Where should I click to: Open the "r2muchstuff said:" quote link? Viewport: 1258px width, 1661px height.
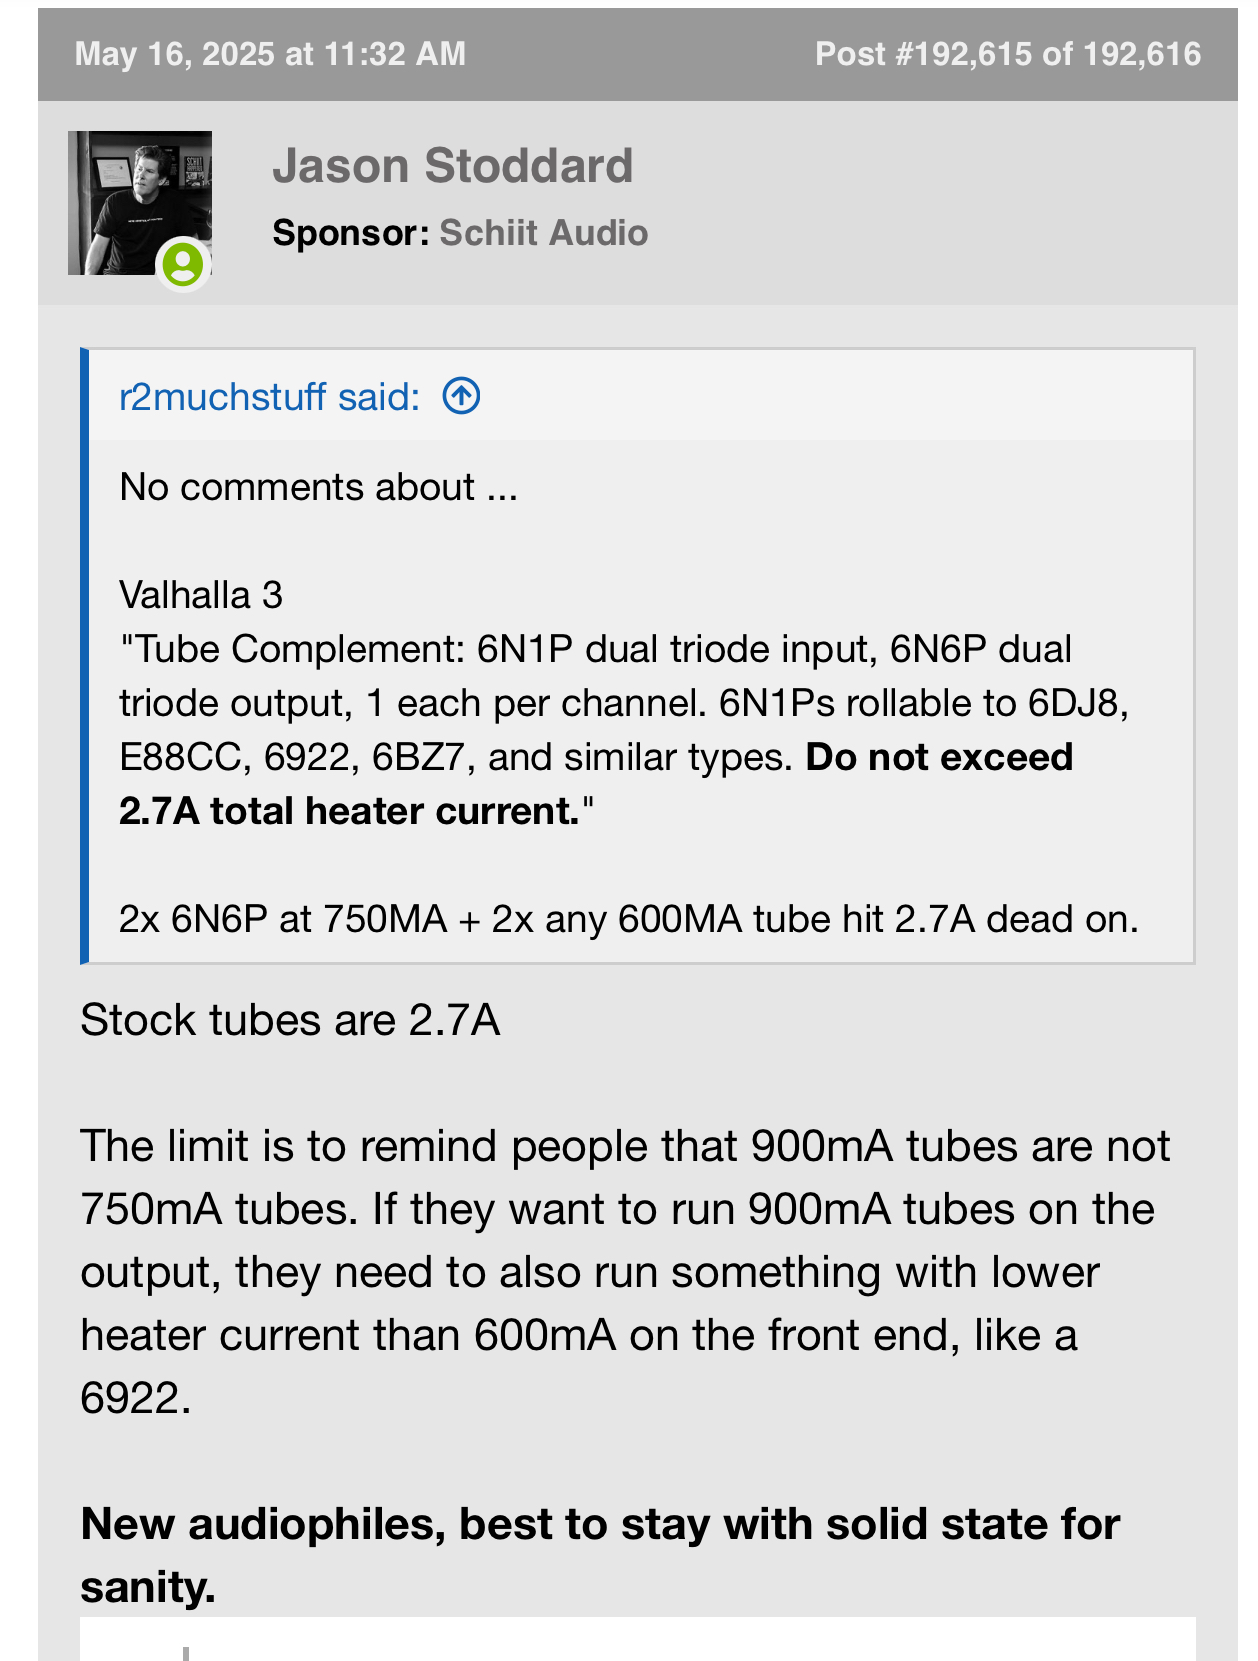pos(270,397)
